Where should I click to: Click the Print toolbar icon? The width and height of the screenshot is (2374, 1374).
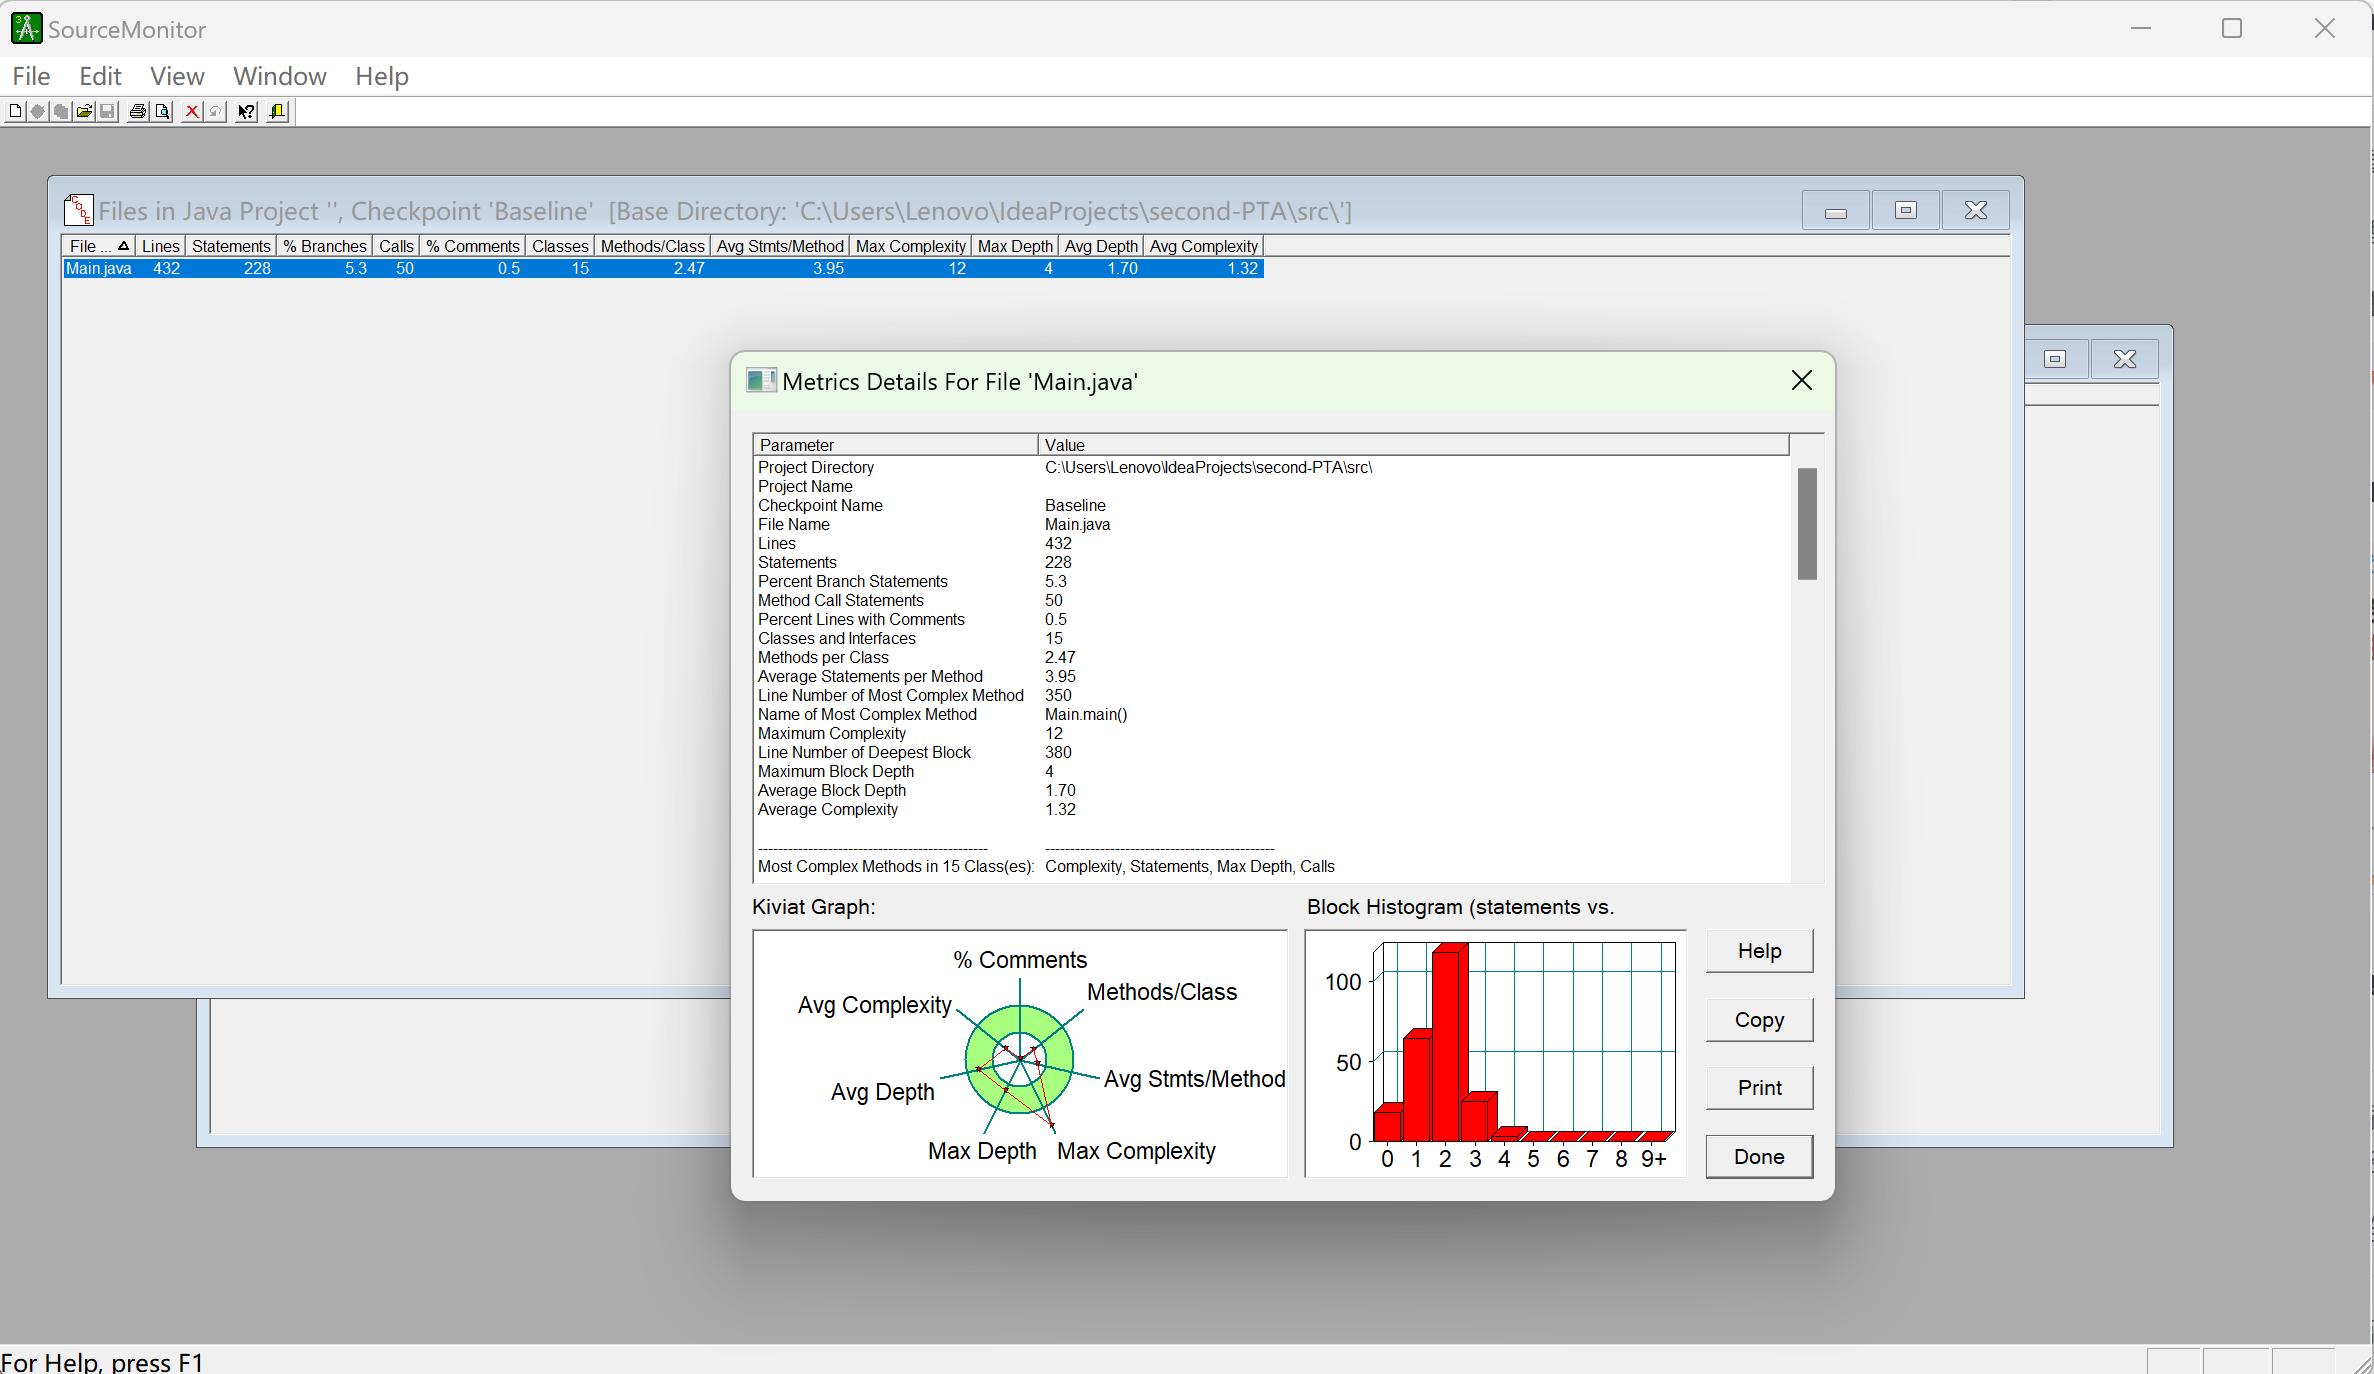pos(138,111)
